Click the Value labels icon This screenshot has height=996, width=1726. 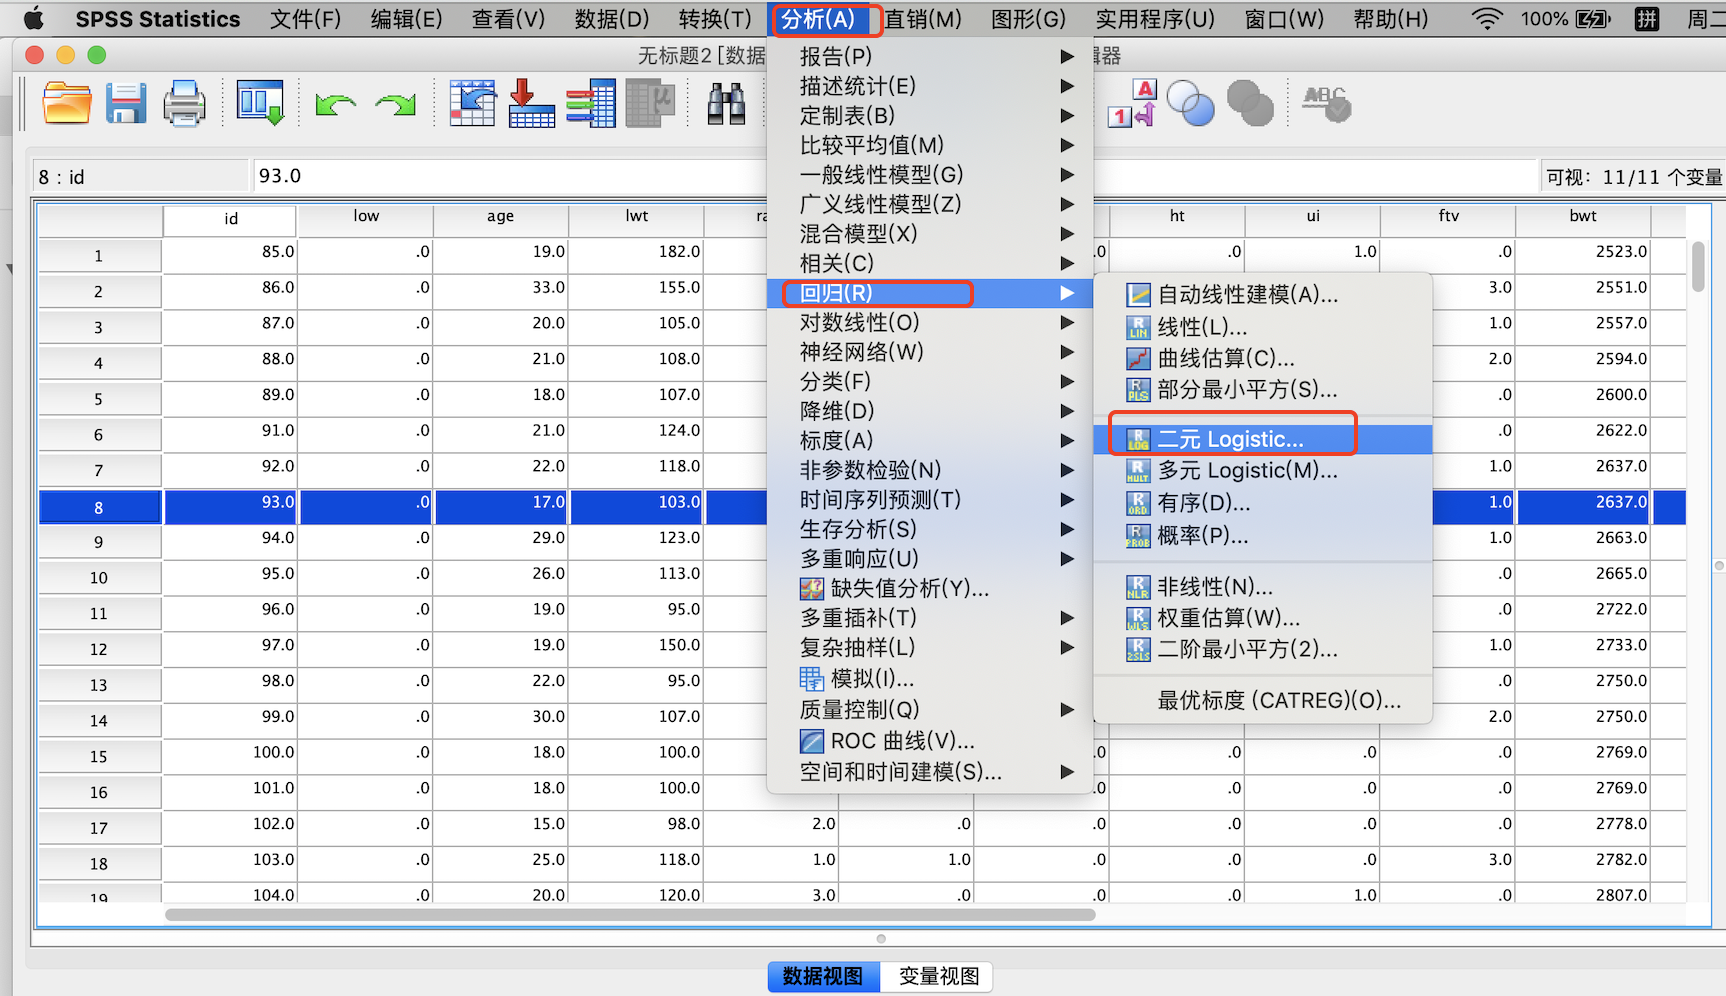click(x=1132, y=103)
